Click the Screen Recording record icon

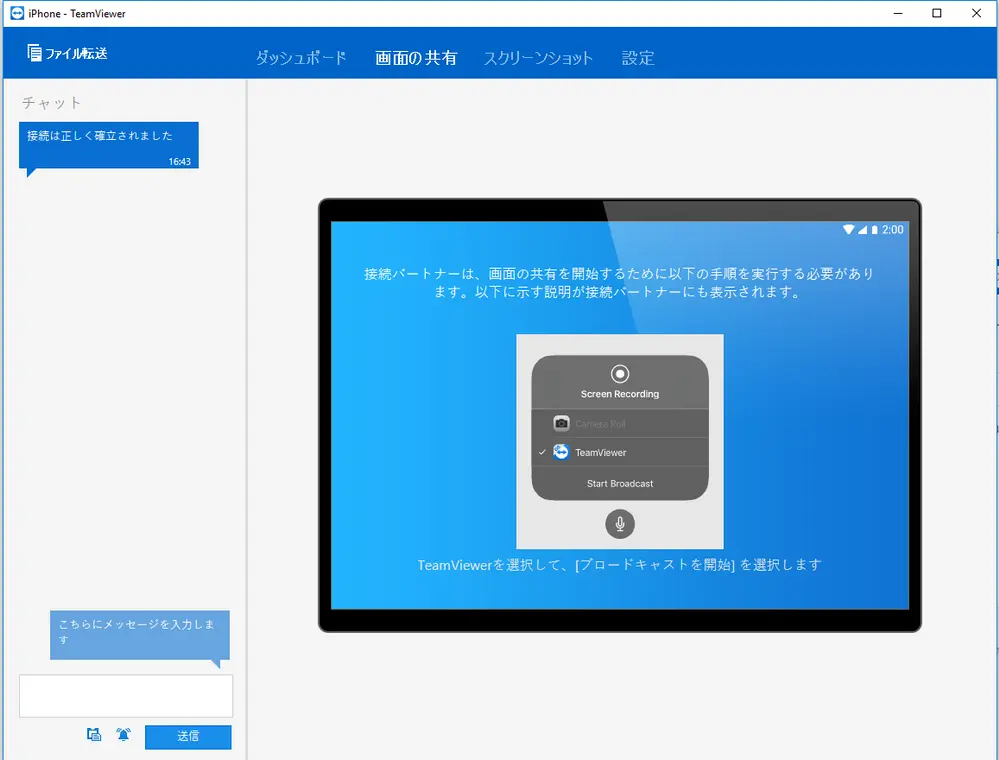[x=620, y=373]
